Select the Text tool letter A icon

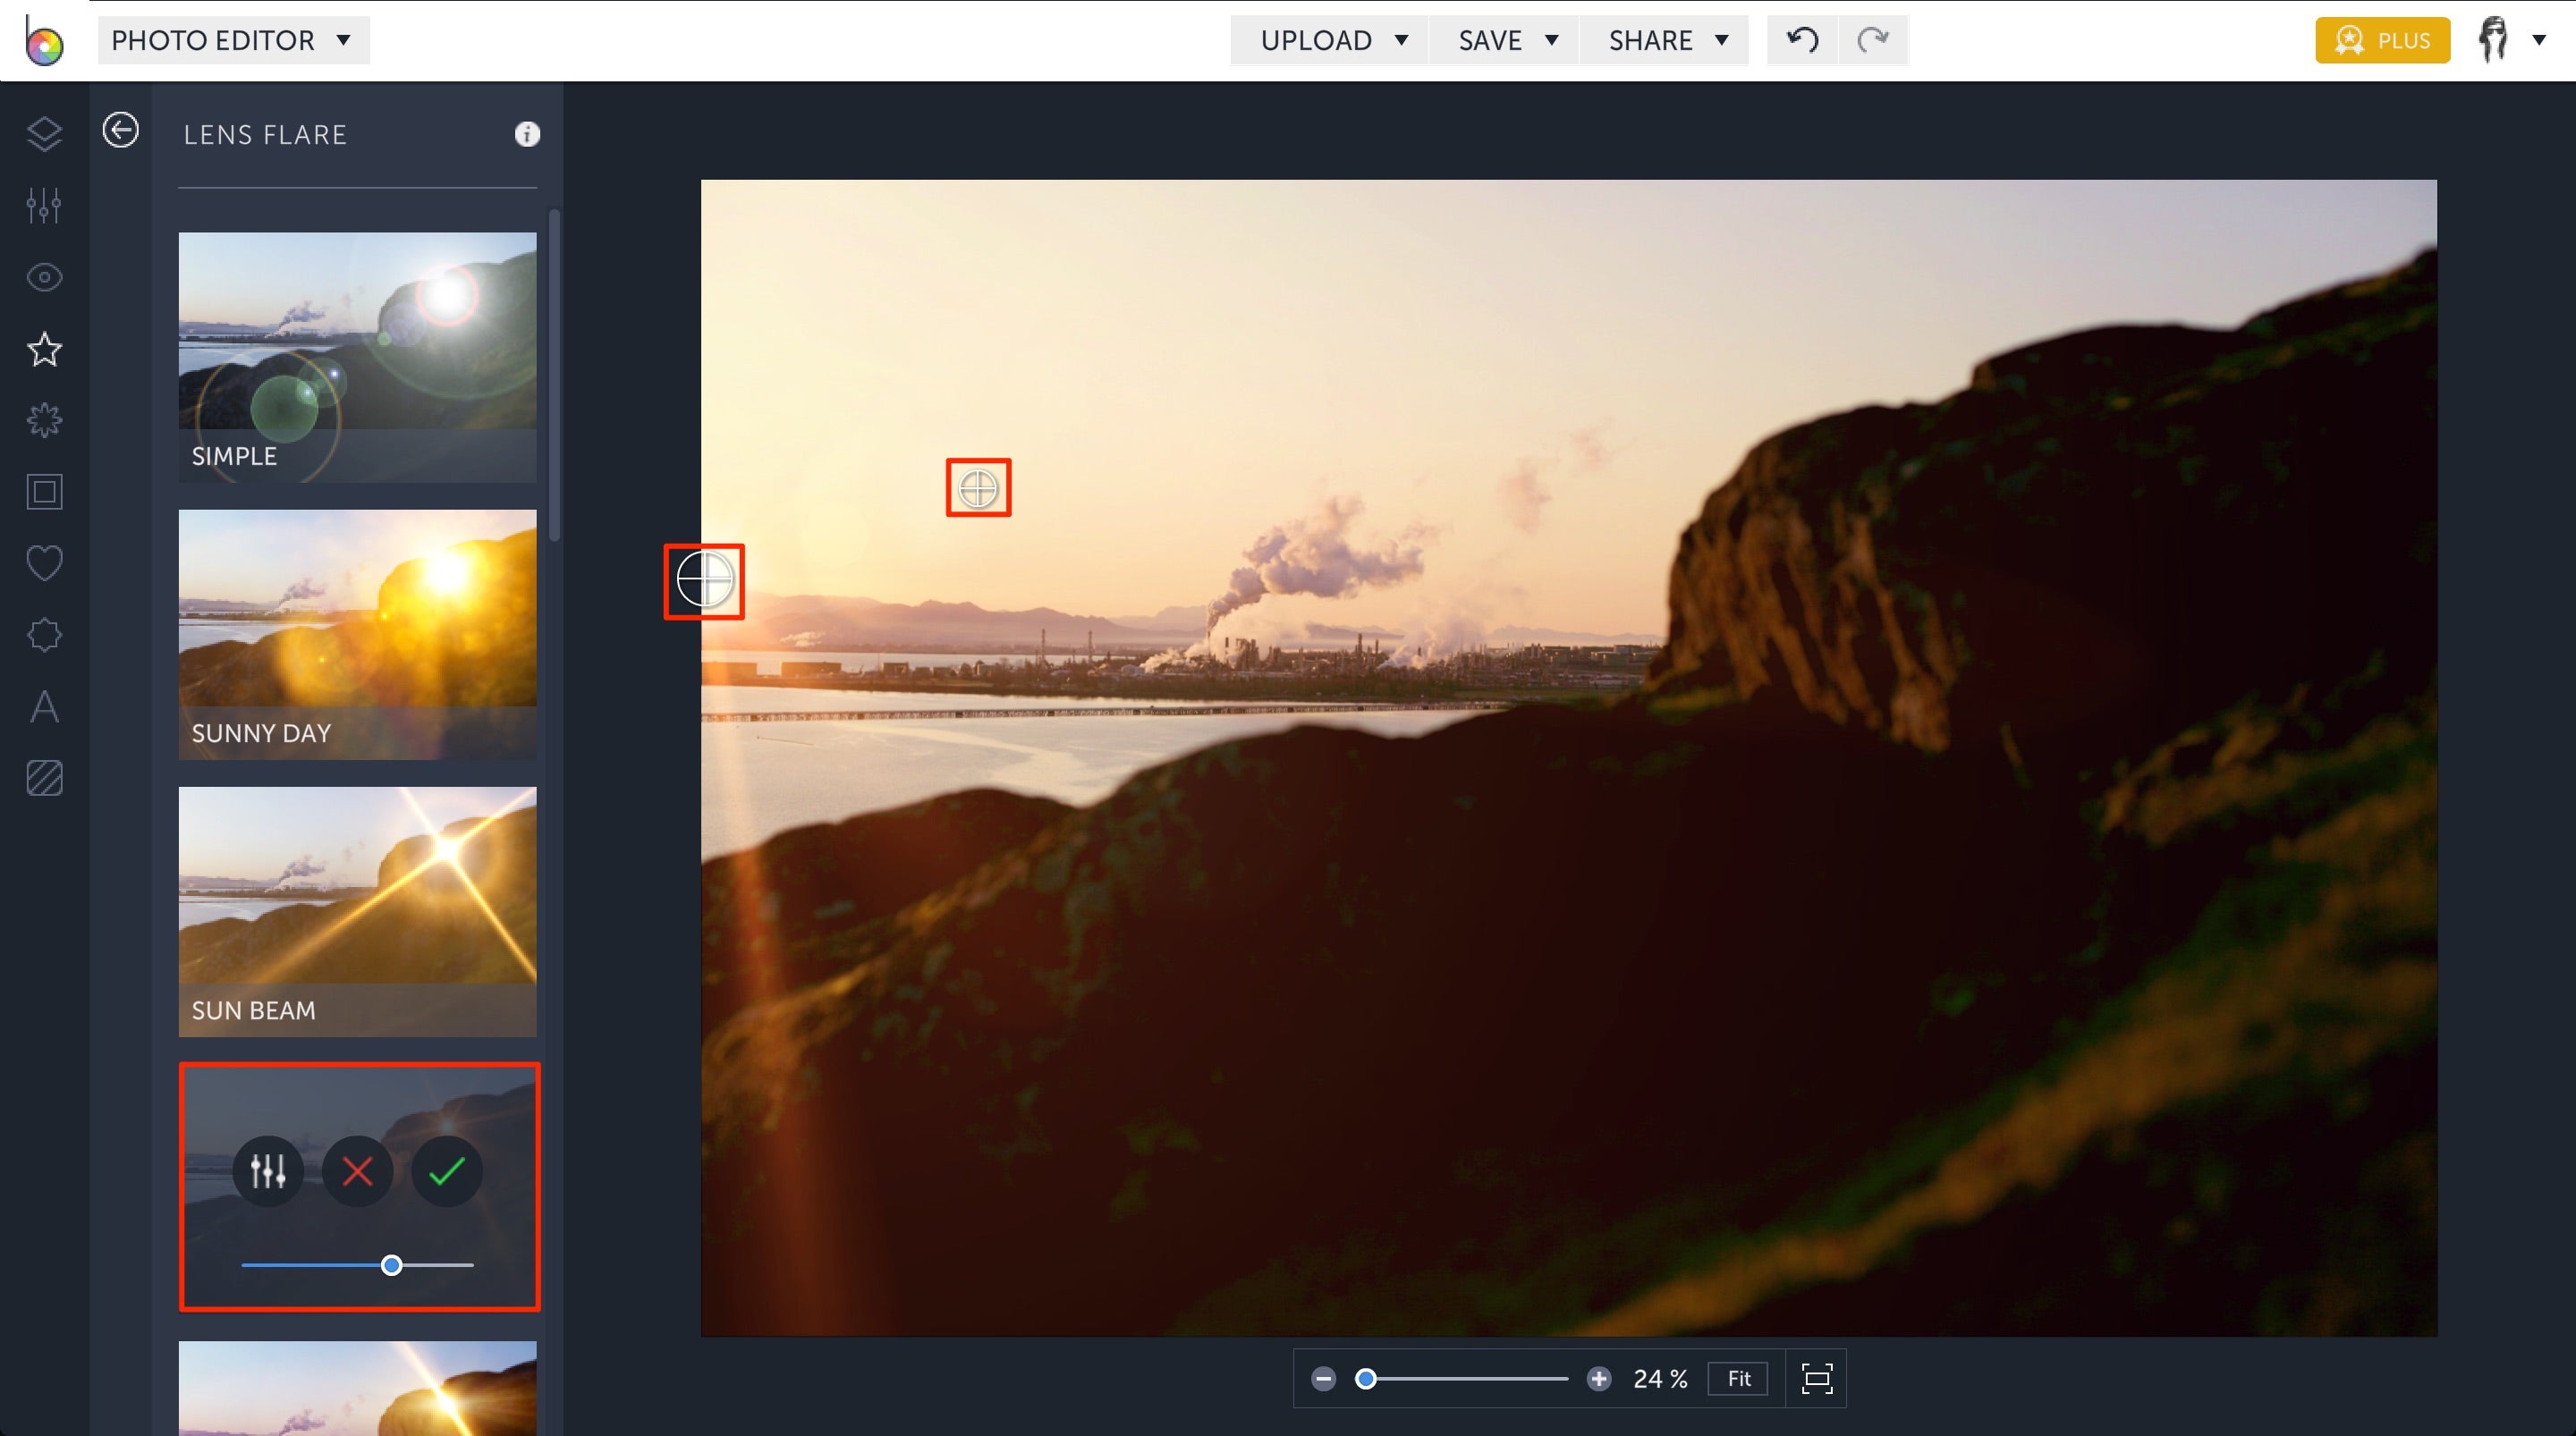pos(44,707)
